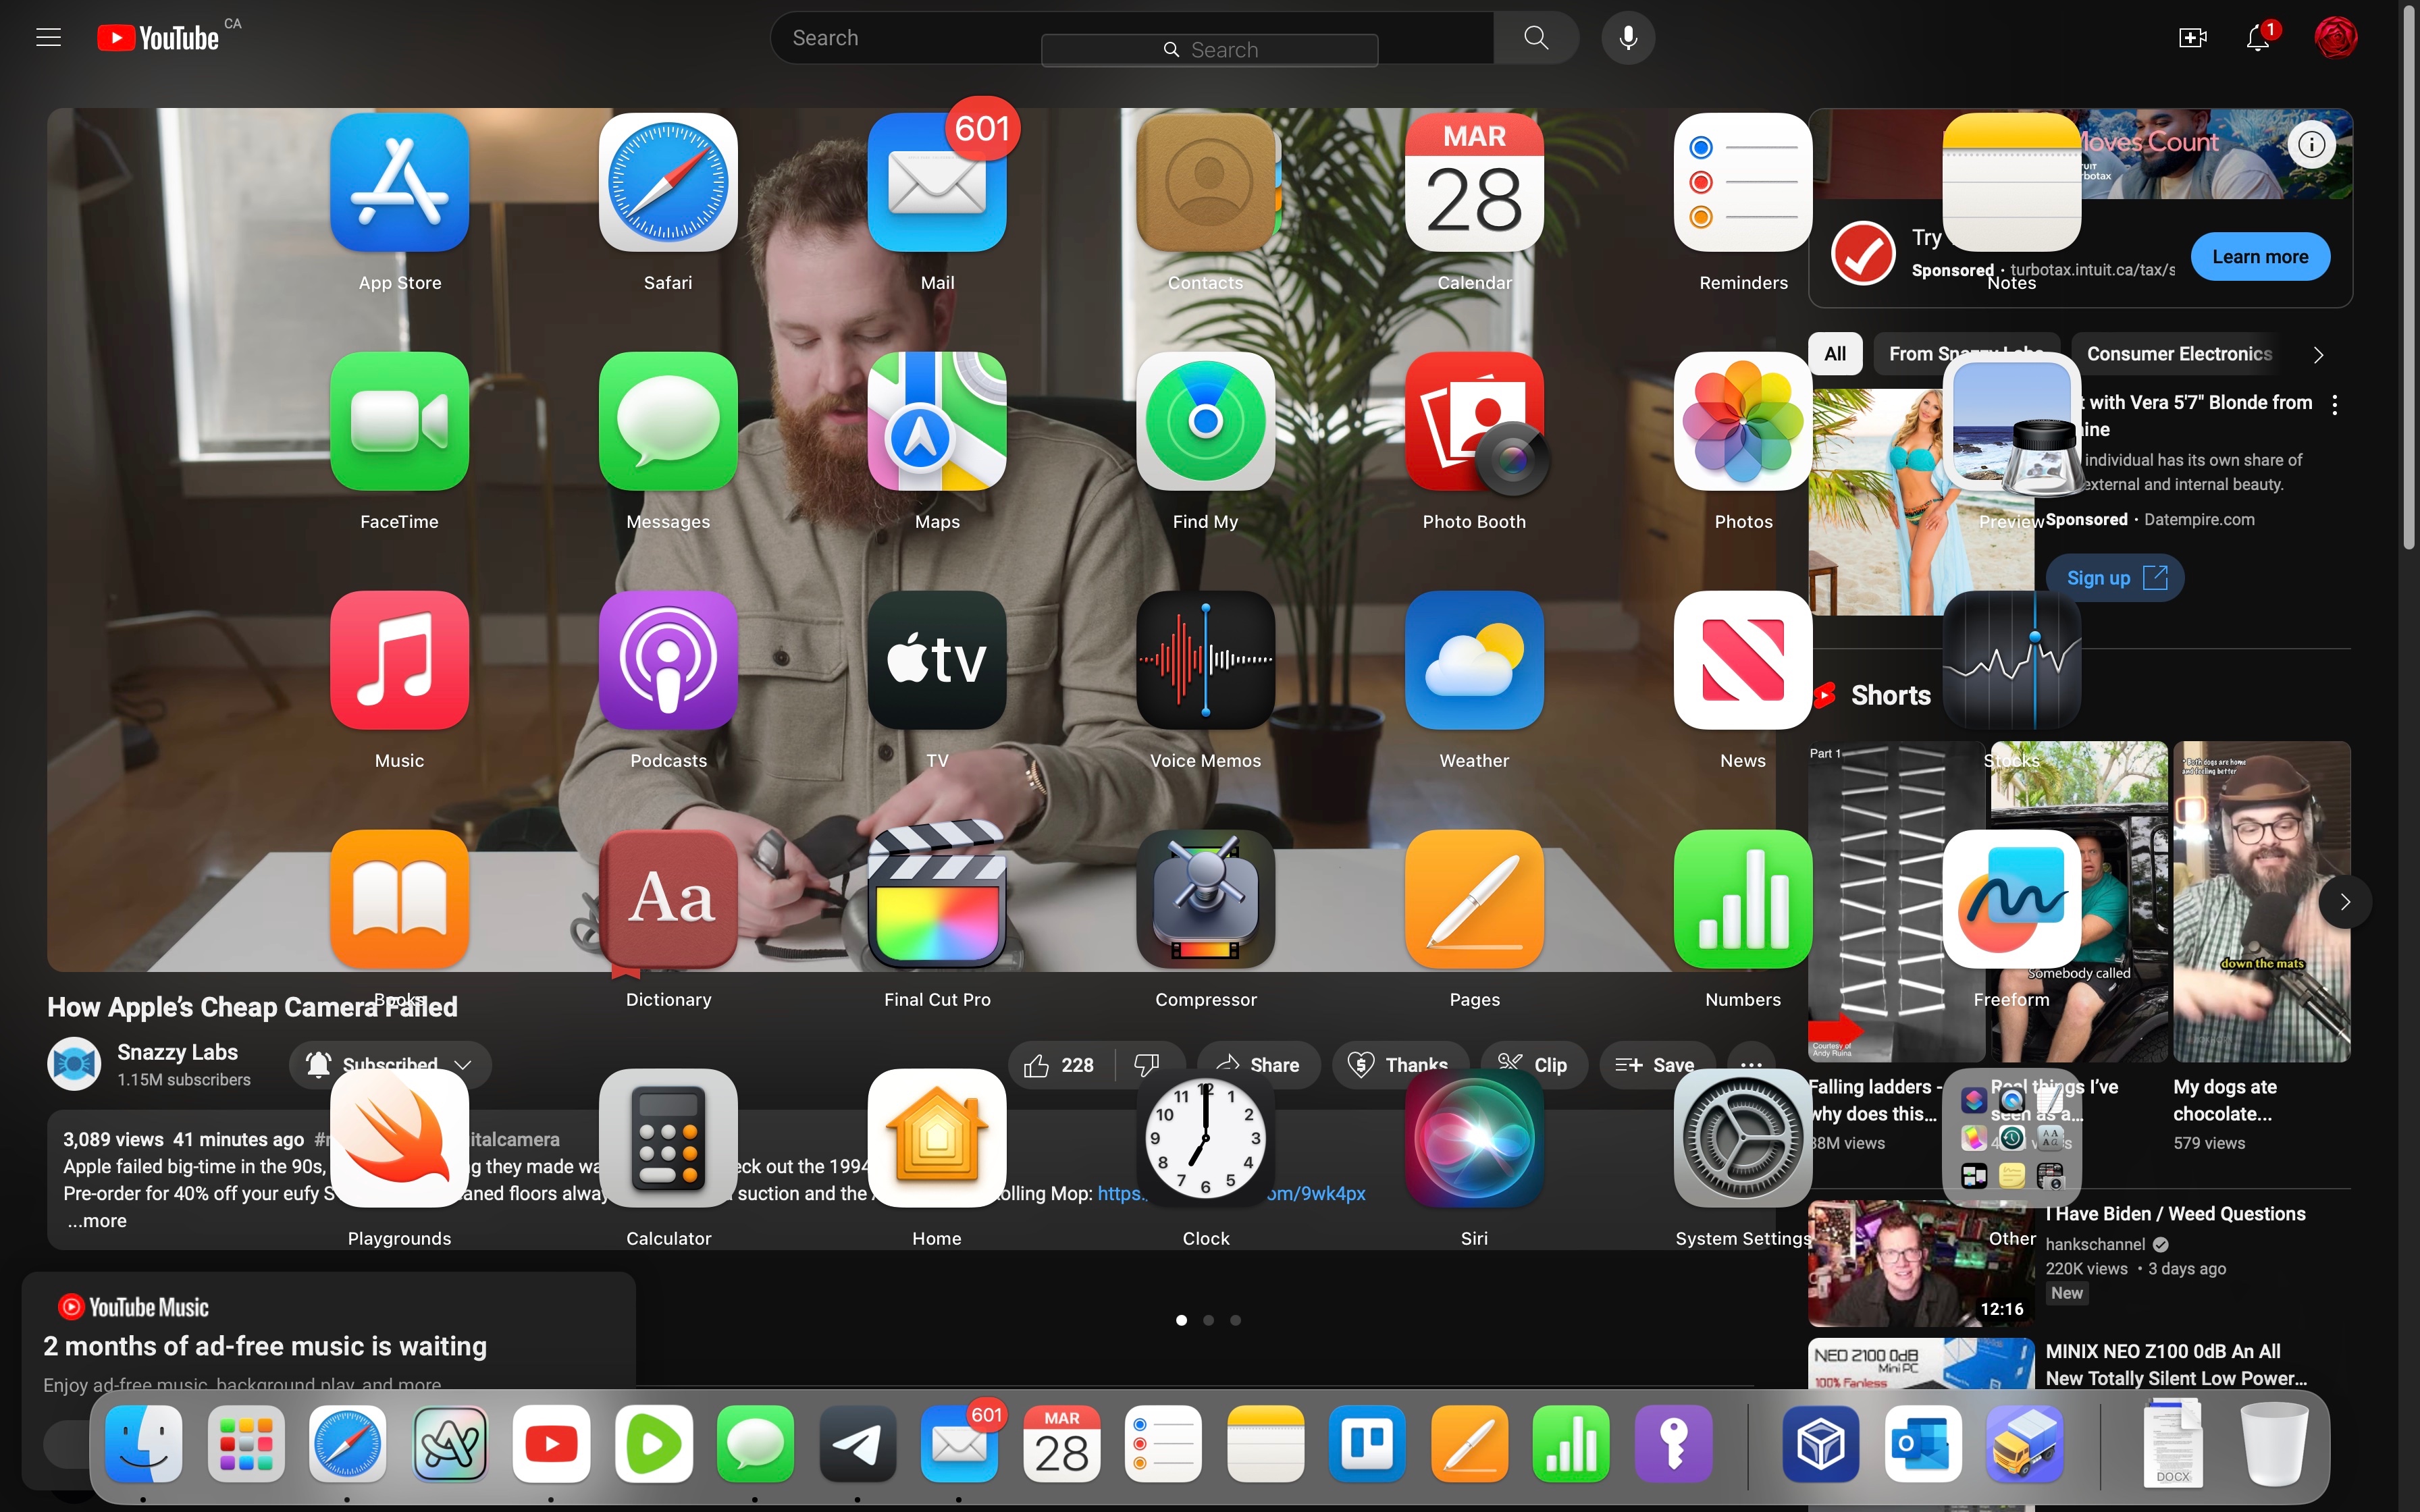Click Sign up on the Datempire ad
Viewport: 2420px width, 1512px height.
[2113, 577]
